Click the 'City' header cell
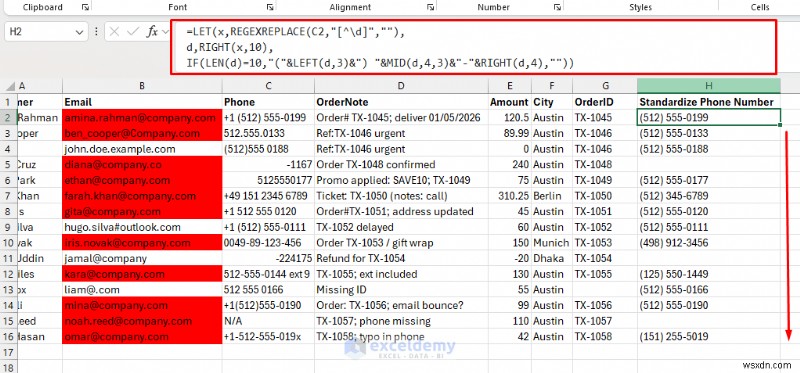This screenshot has height=373, width=800. [x=552, y=102]
